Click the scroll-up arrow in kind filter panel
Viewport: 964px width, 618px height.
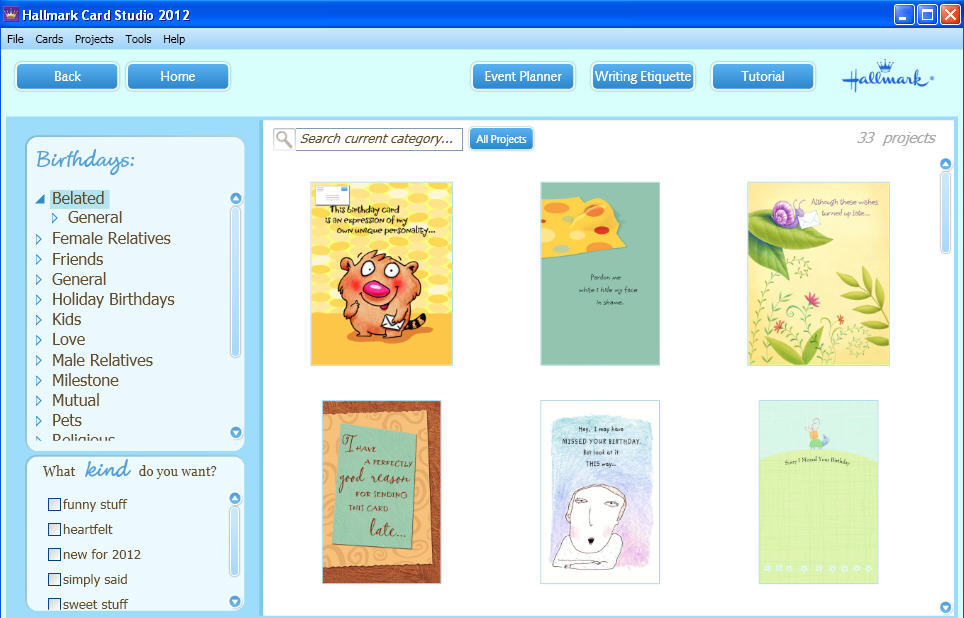(x=235, y=498)
